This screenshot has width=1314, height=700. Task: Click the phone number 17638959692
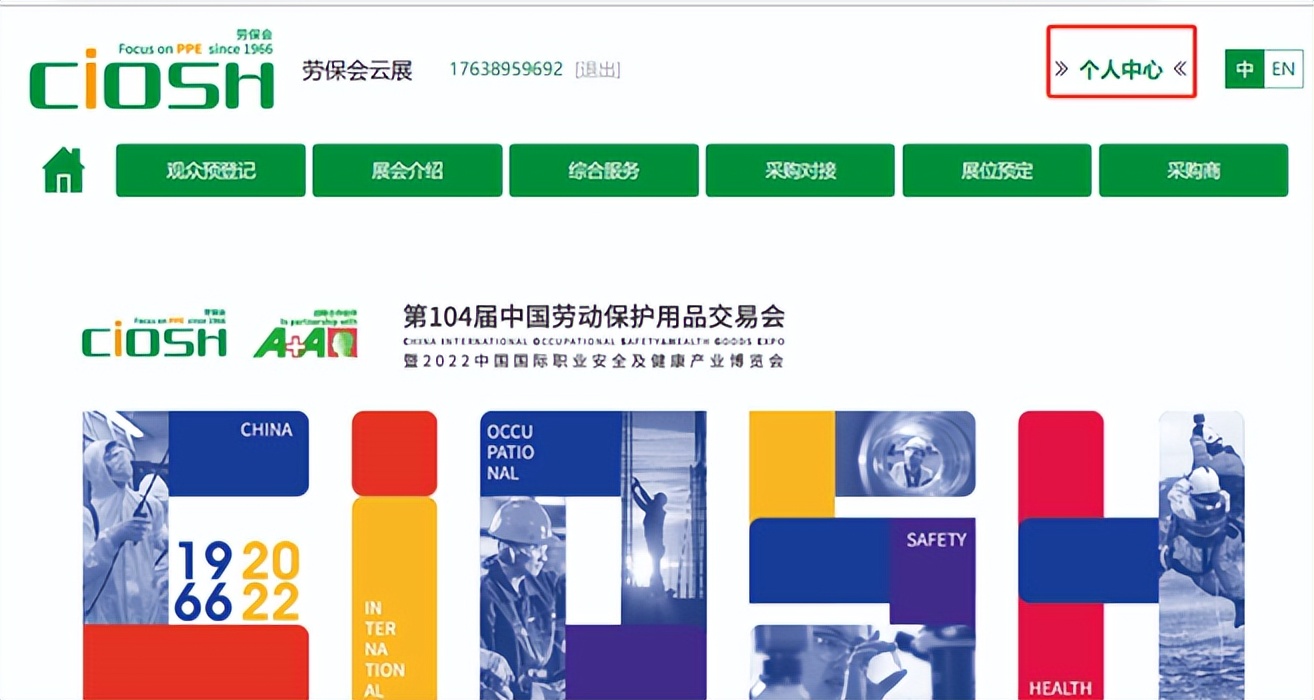click(506, 70)
